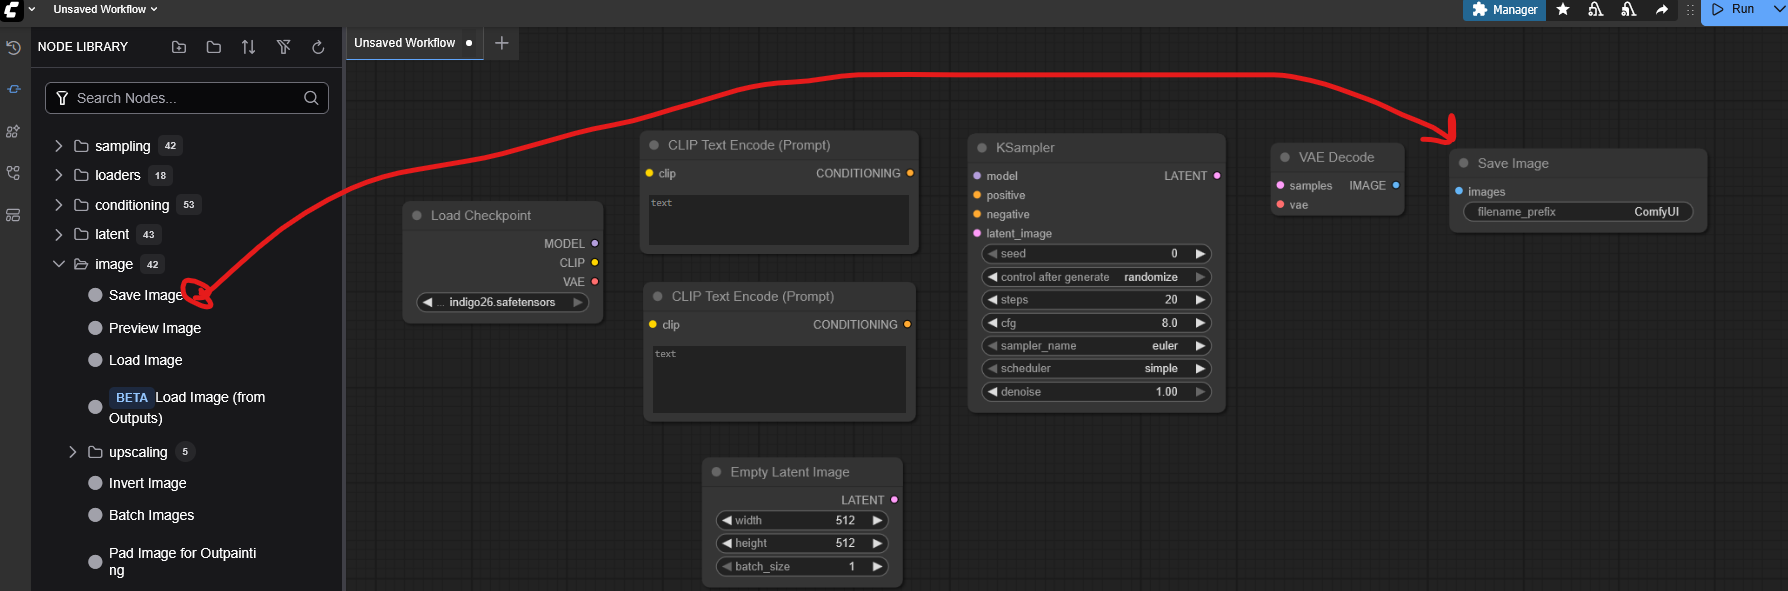This screenshot has width=1788, height=591.
Task: Click the left vacuum cleaner icon
Action: click(1596, 10)
